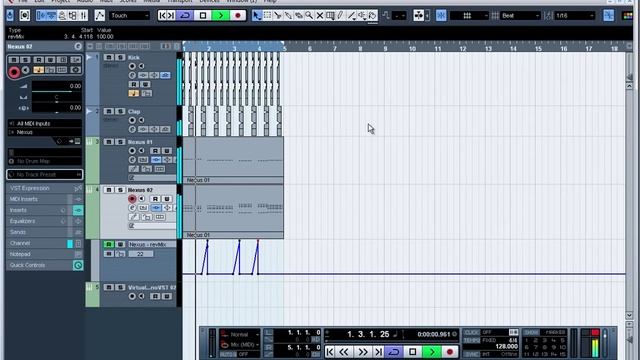This screenshot has width=640, height=360.
Task: Click the top toolbar green Play button
Action: point(220,16)
